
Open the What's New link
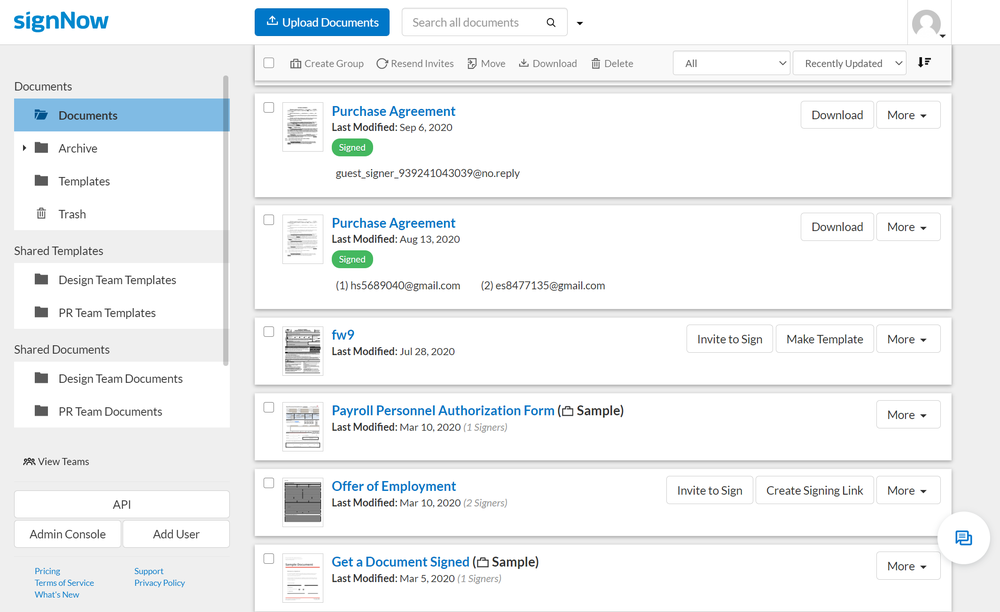pyautogui.click(x=57, y=595)
